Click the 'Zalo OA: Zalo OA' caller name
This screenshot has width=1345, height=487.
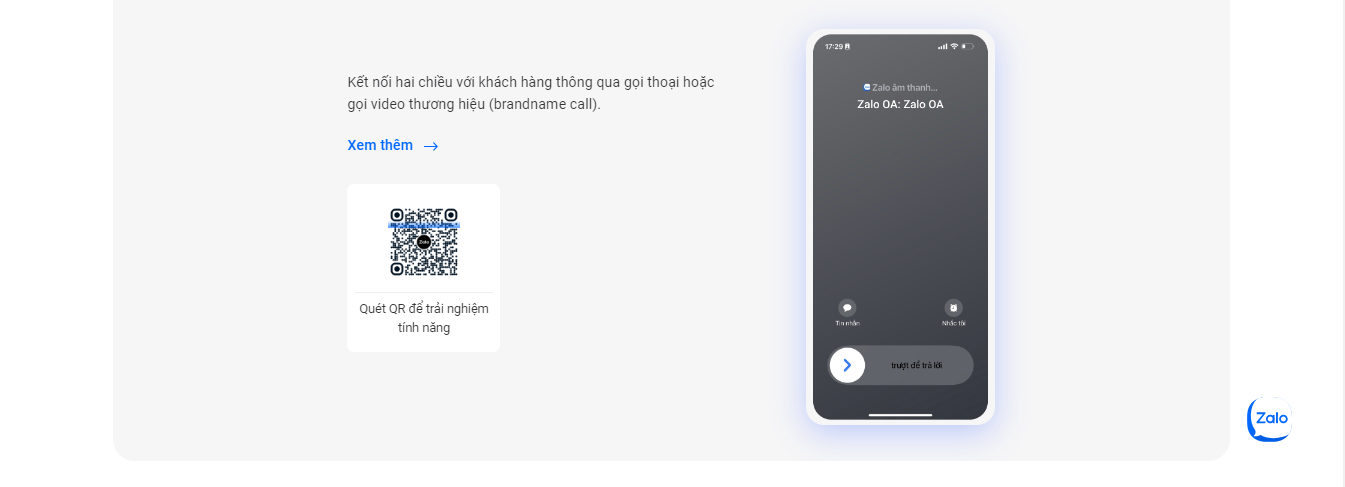(x=900, y=104)
